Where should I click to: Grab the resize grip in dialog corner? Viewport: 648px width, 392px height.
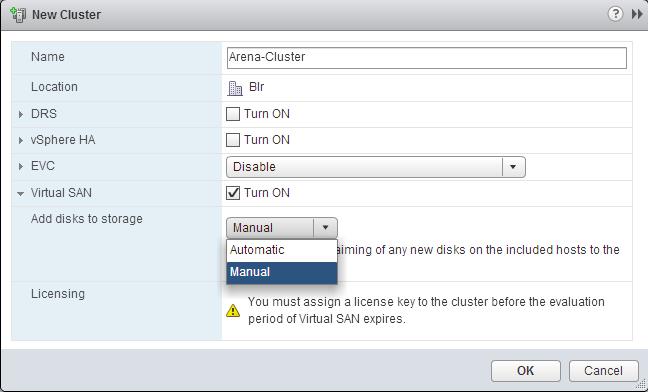coord(643,384)
